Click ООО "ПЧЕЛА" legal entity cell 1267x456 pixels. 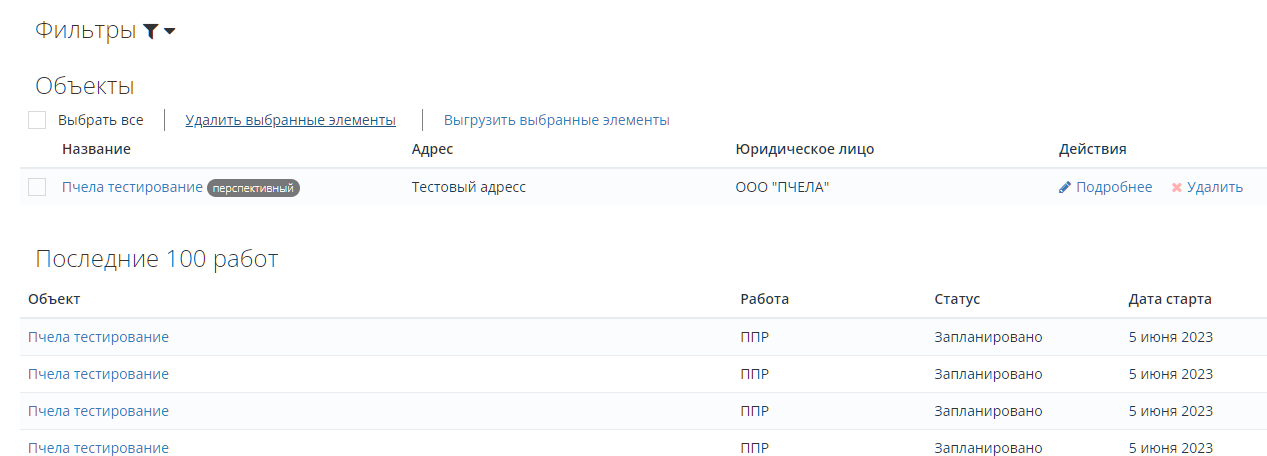[782, 187]
